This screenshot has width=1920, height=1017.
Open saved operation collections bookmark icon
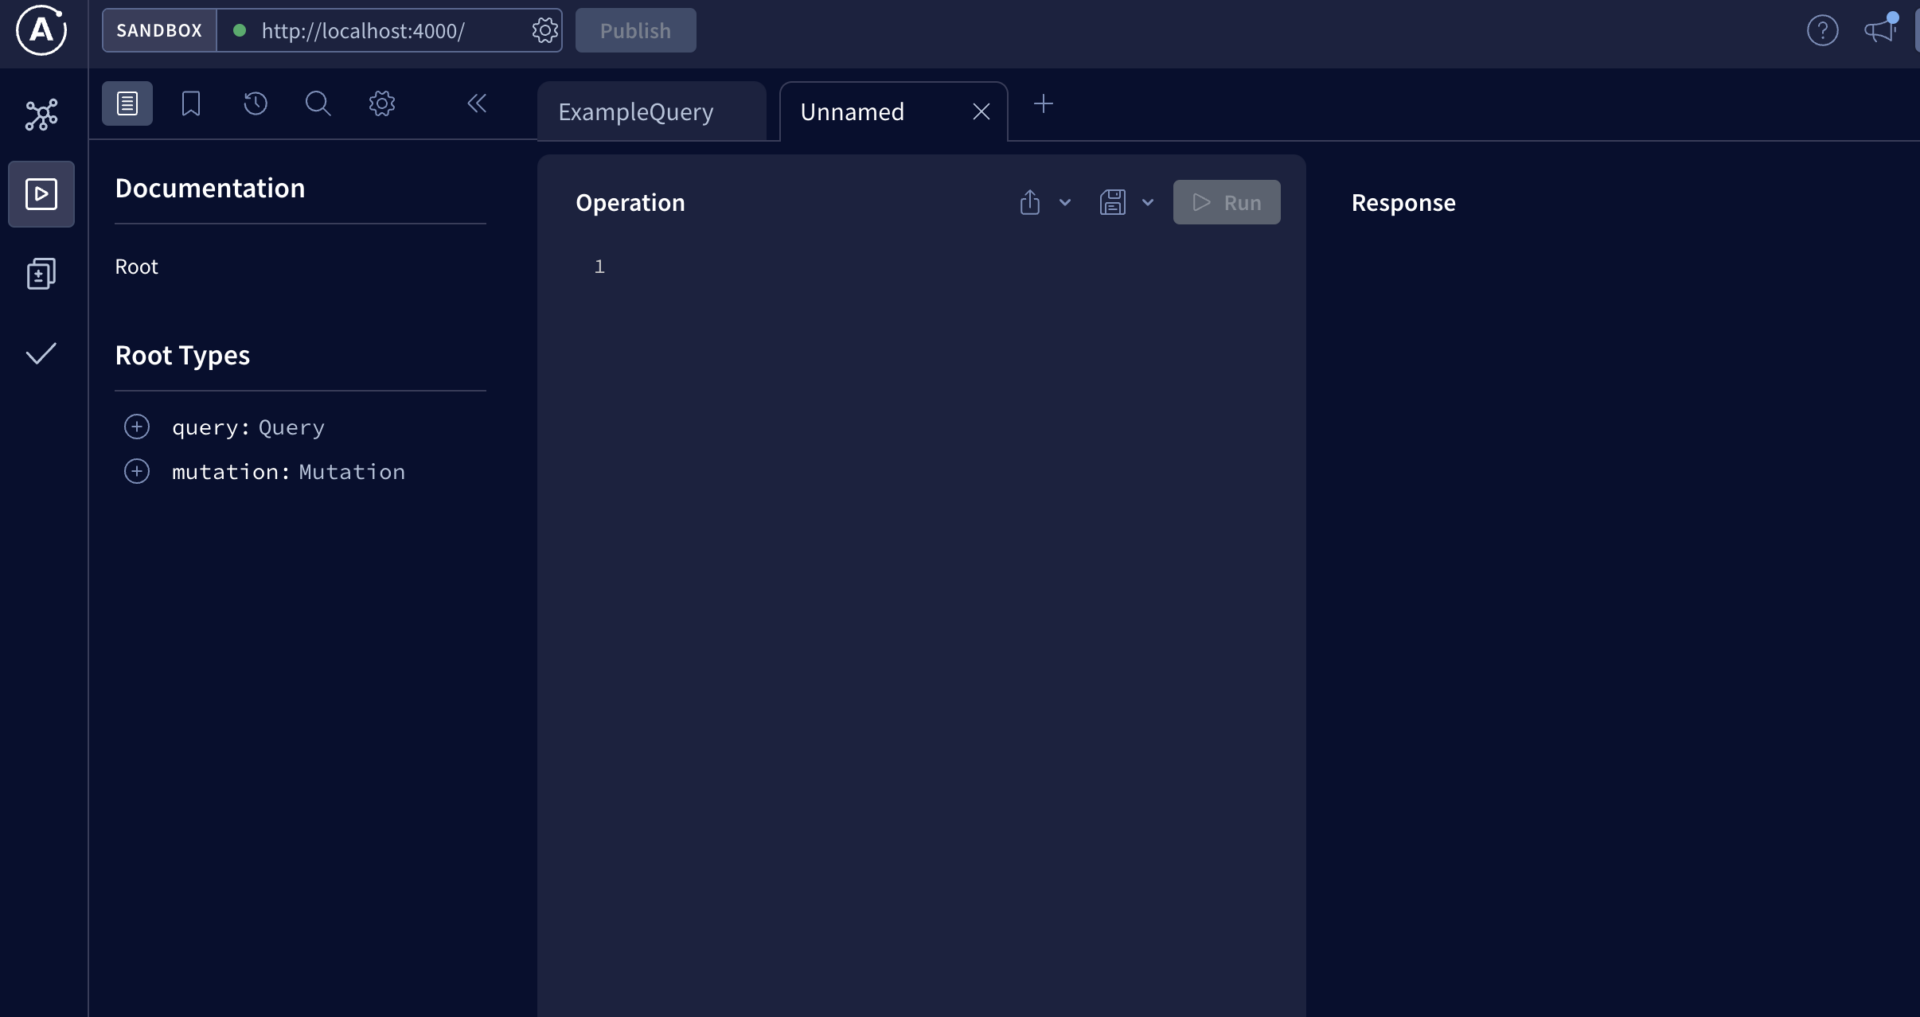point(191,103)
